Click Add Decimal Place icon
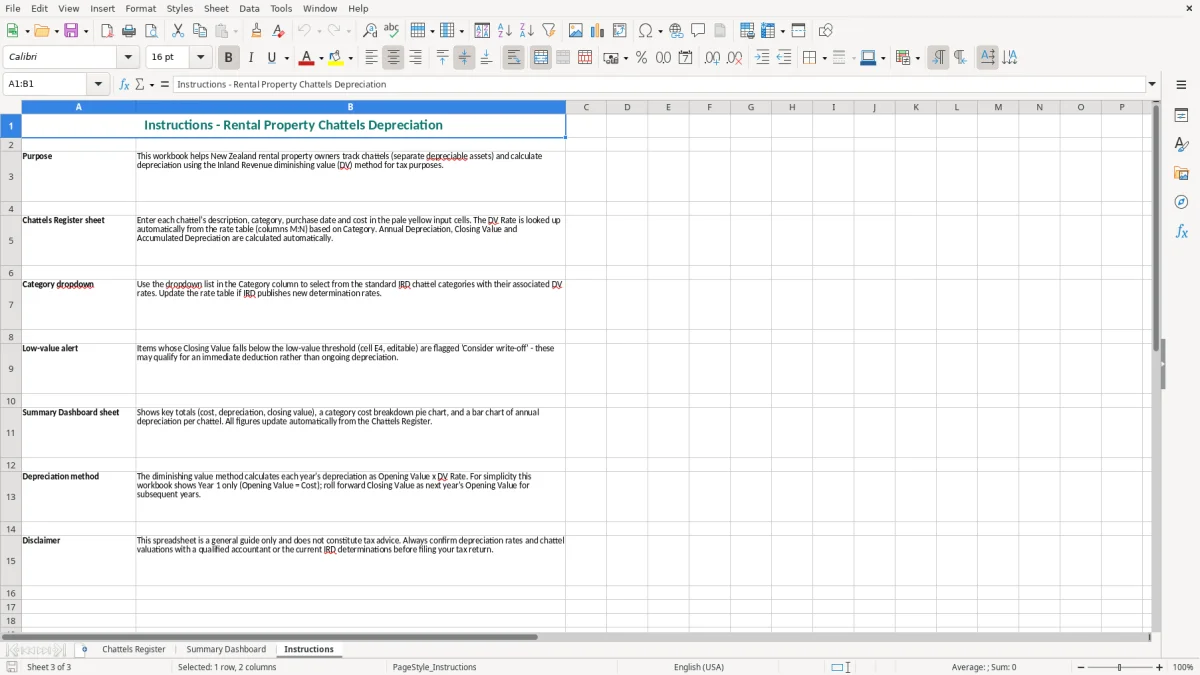The height and width of the screenshot is (675, 1200). click(x=712, y=58)
